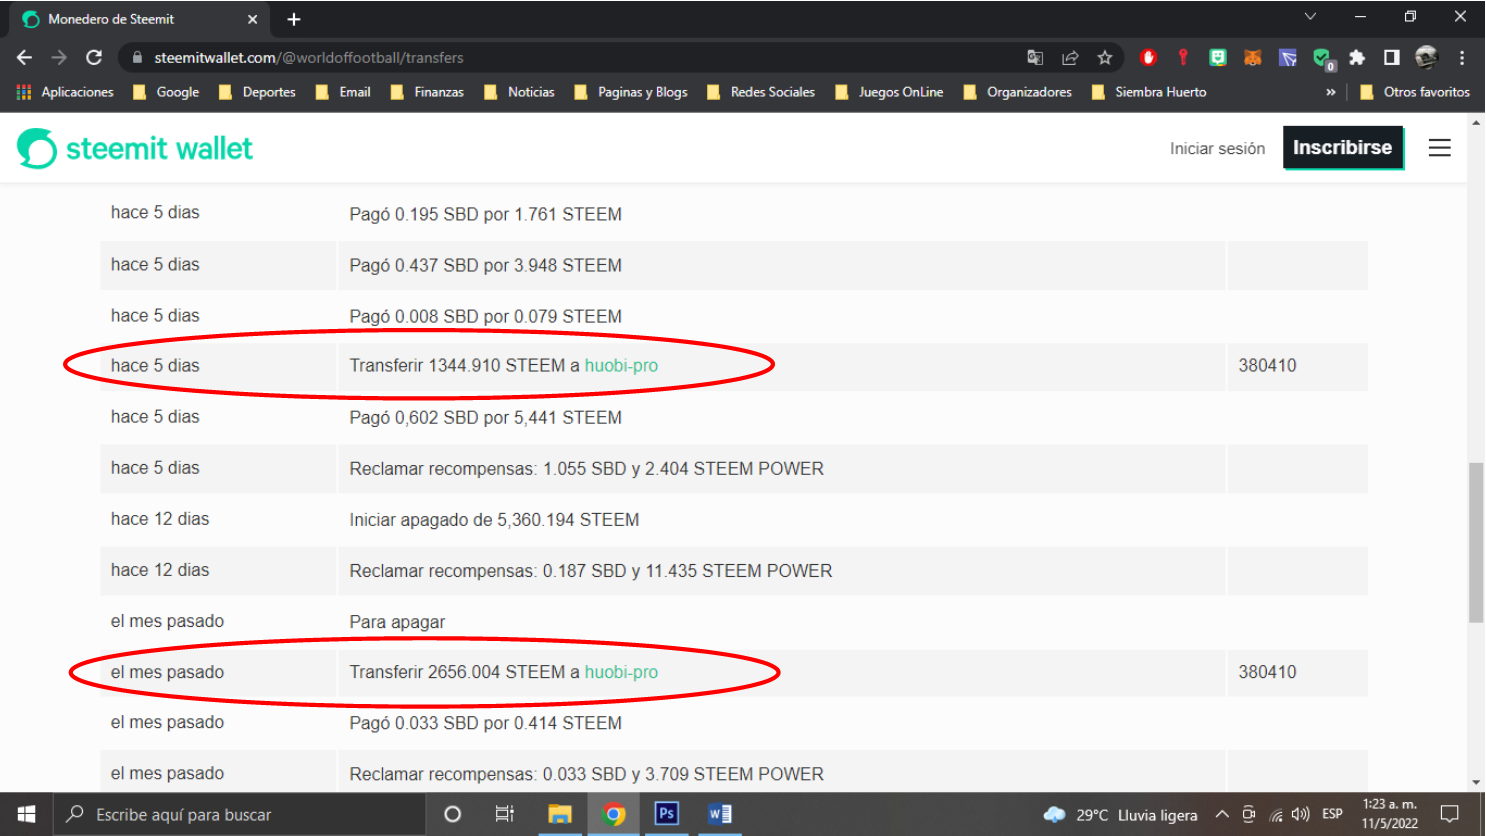Toggle the browser side panel icon
1486x836 pixels.
click(1391, 58)
